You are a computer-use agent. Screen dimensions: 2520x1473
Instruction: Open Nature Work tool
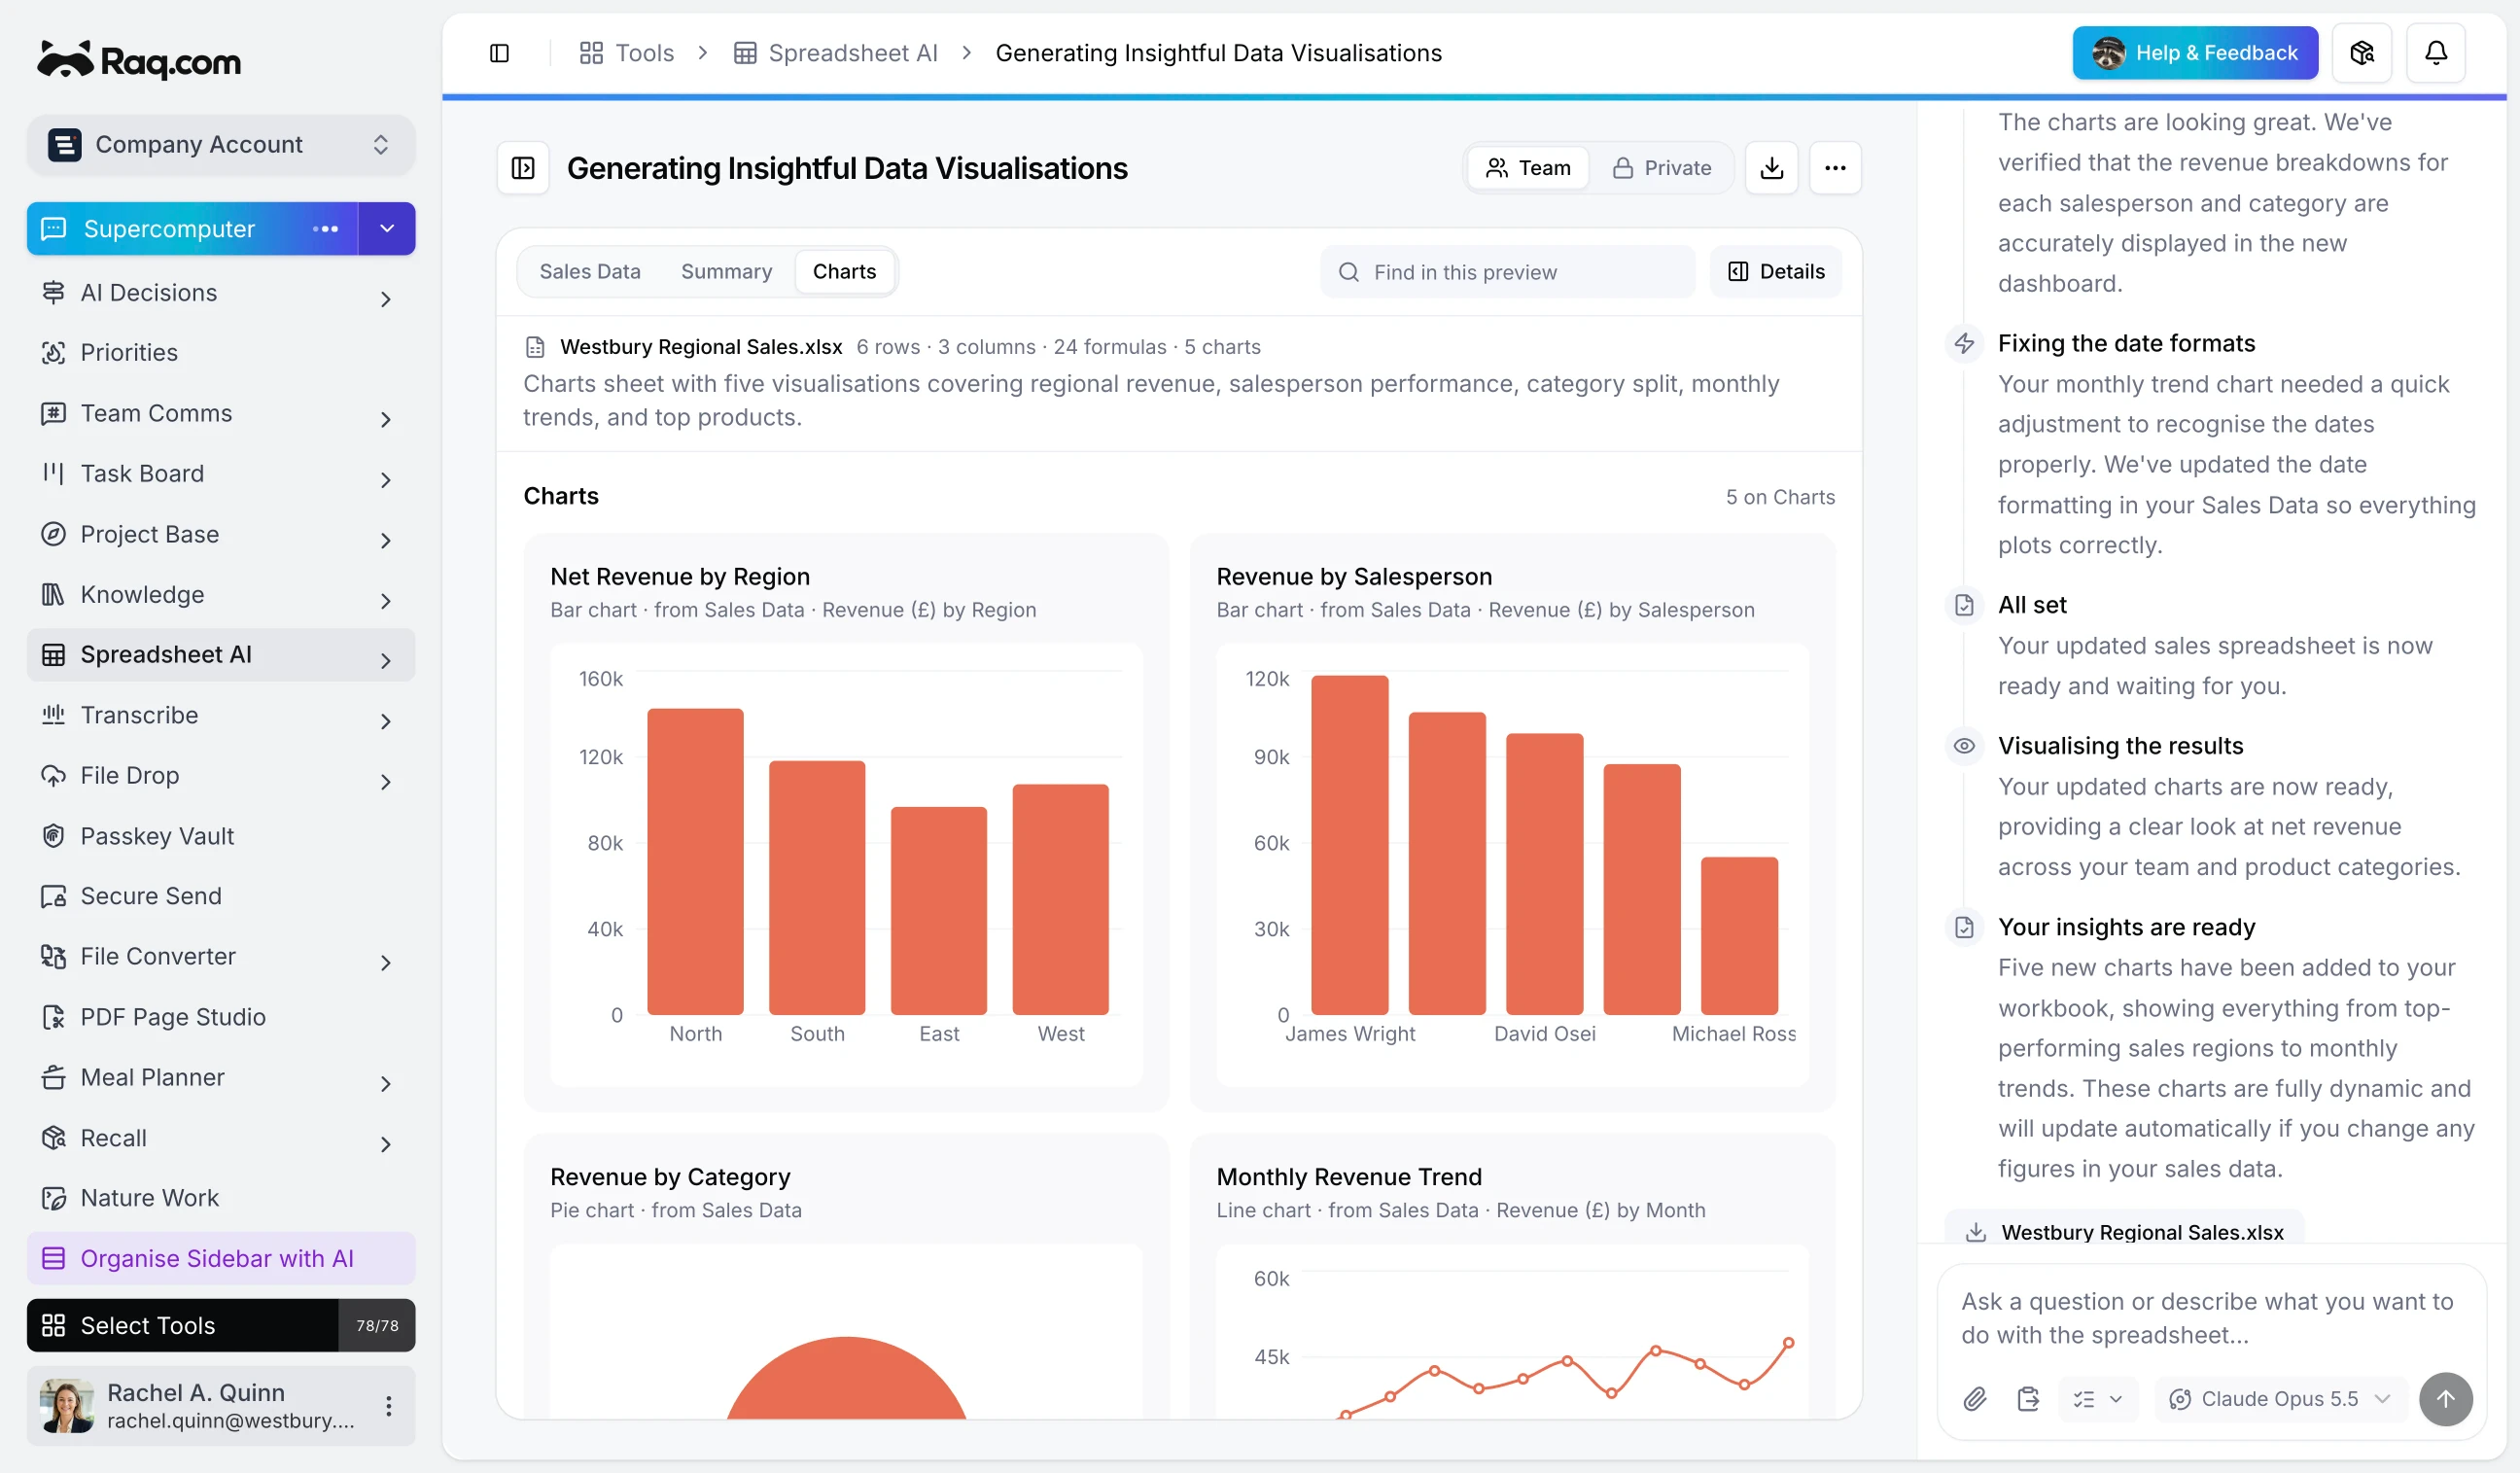pyautogui.click(x=221, y=1198)
